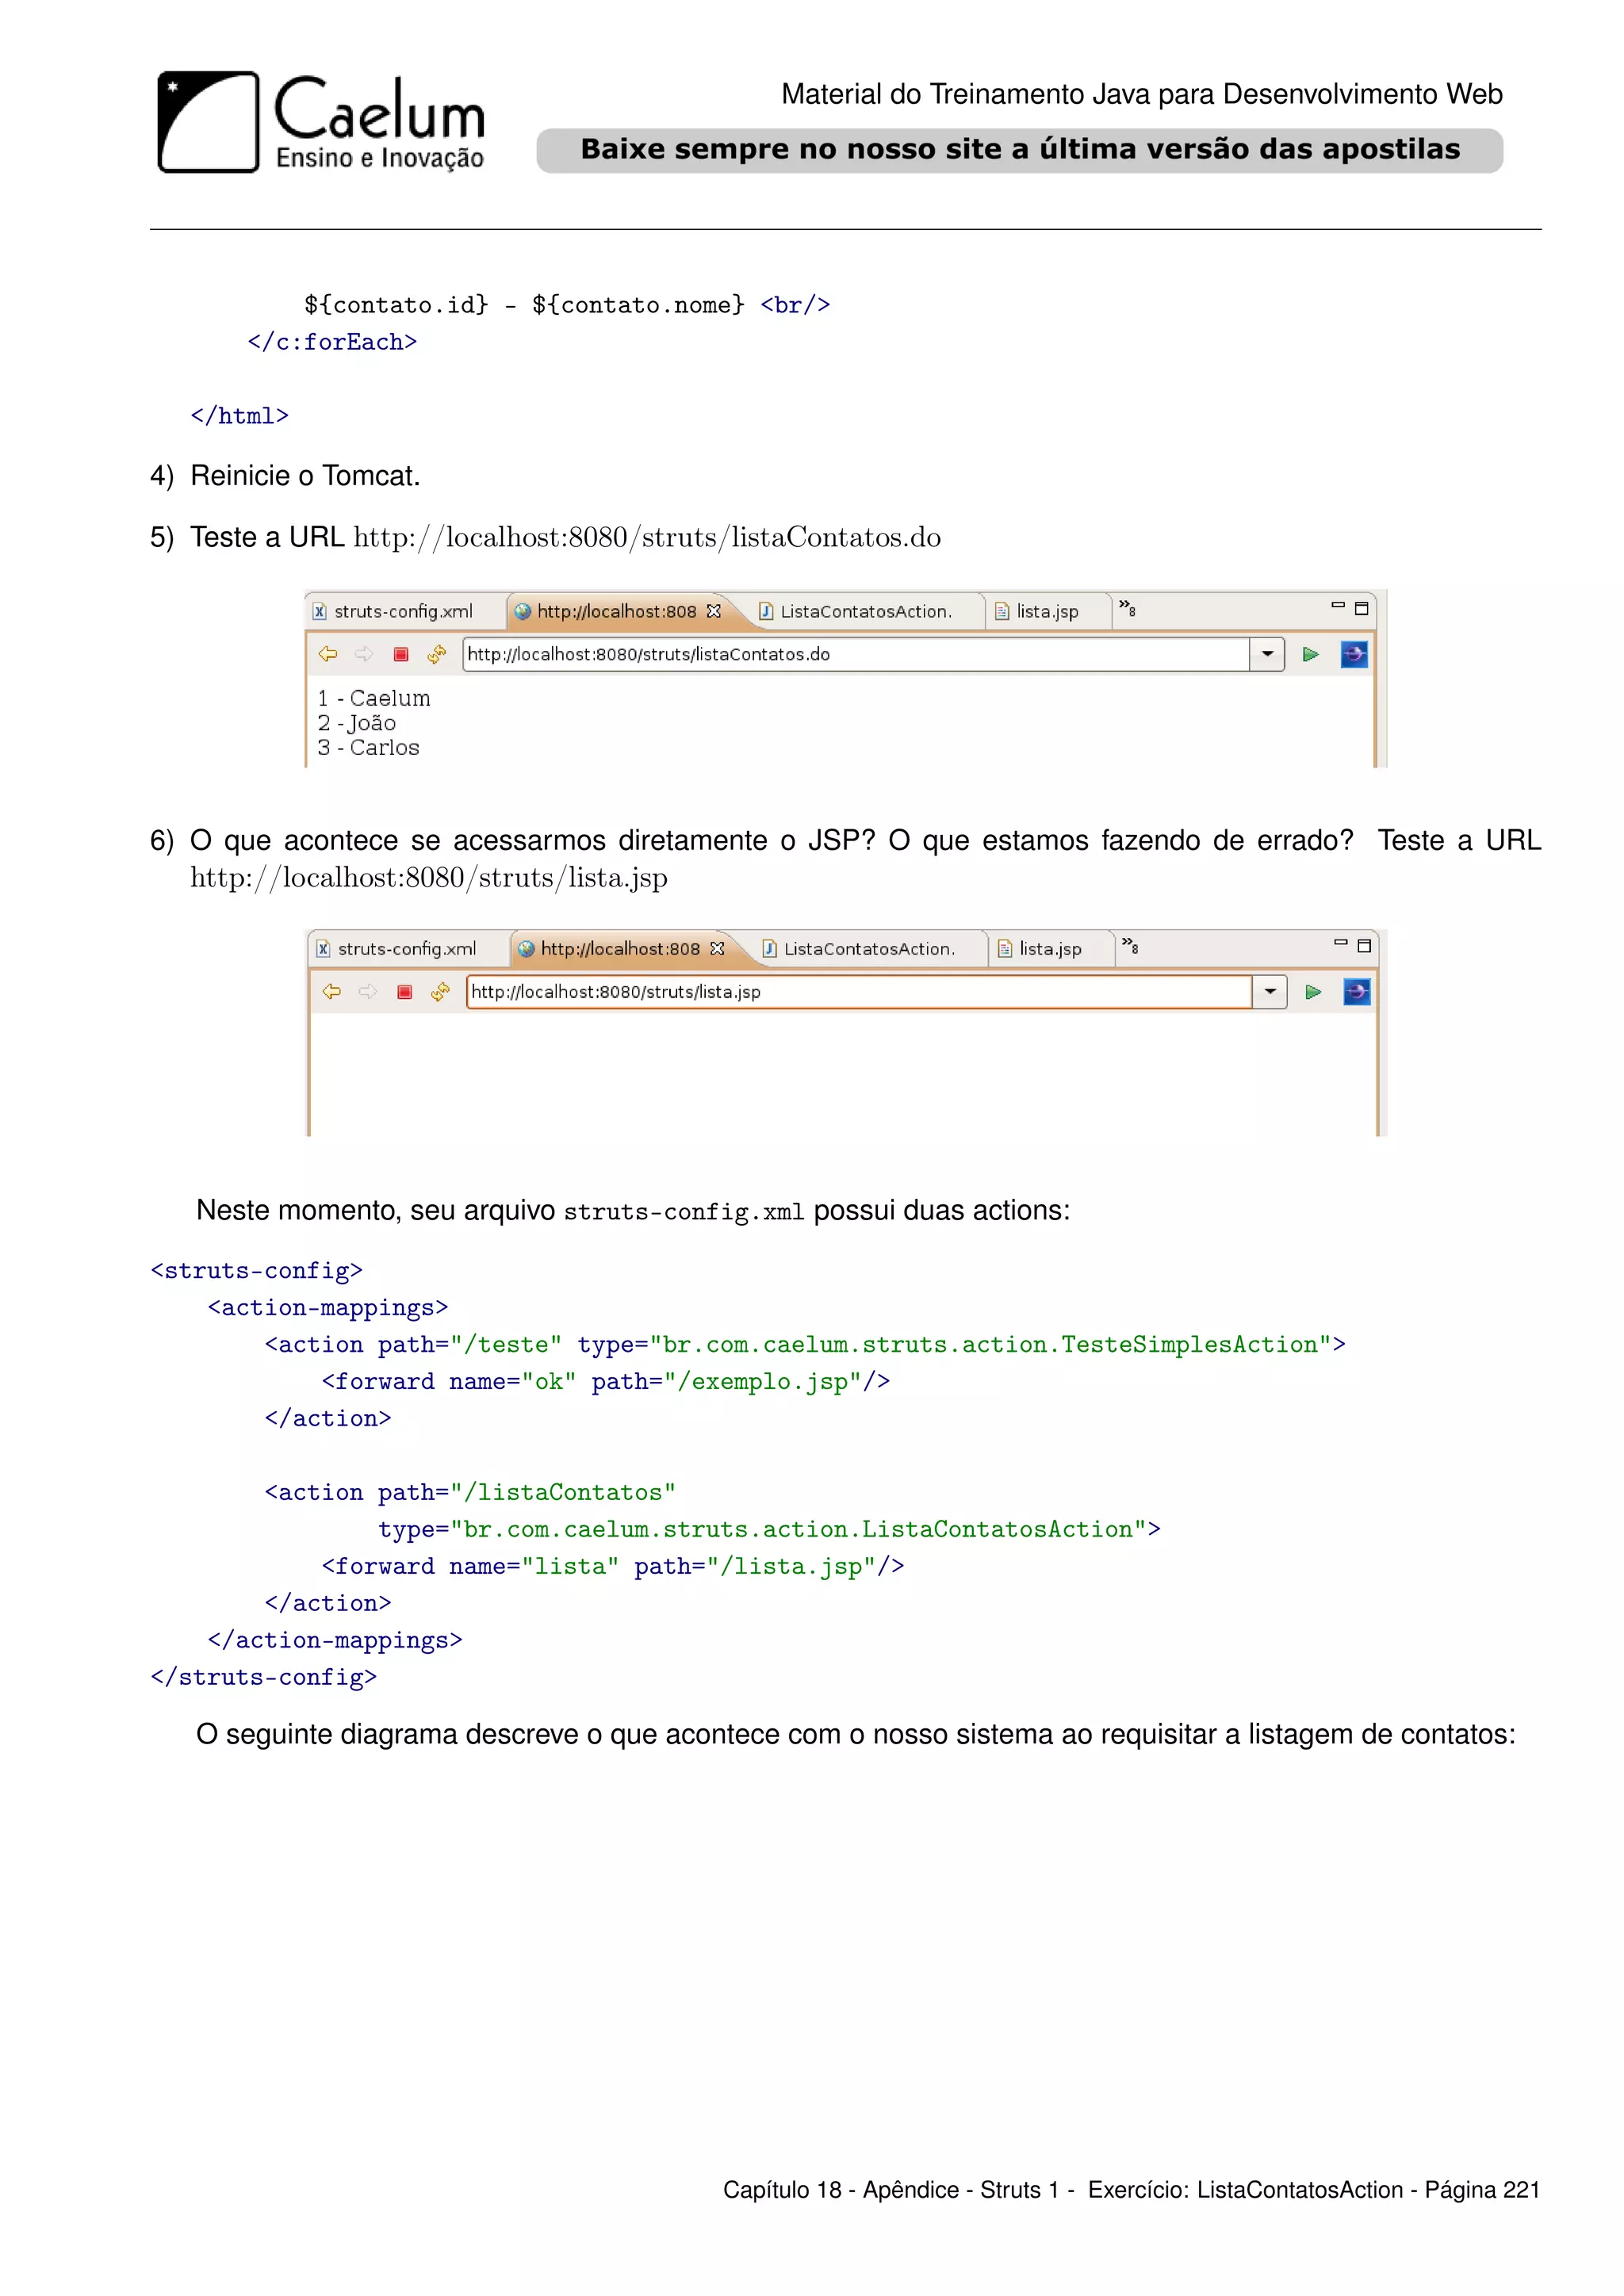Click 'Reinicie o Tomcat.' step text

click(305, 476)
